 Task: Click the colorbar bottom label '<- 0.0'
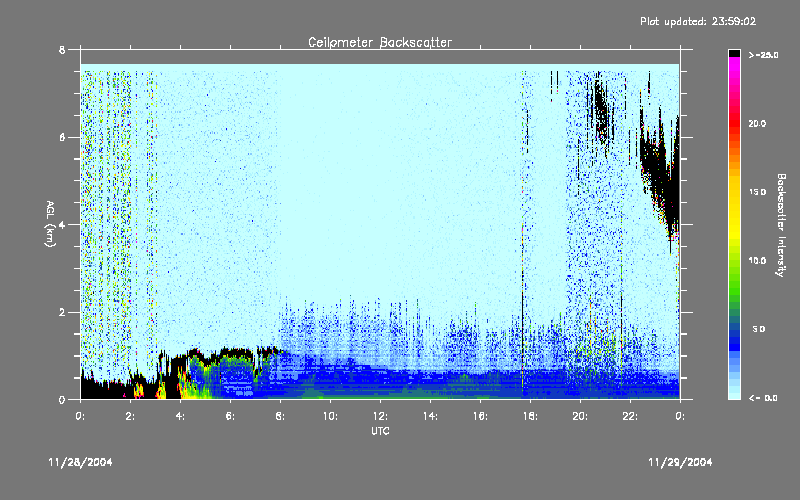point(763,398)
